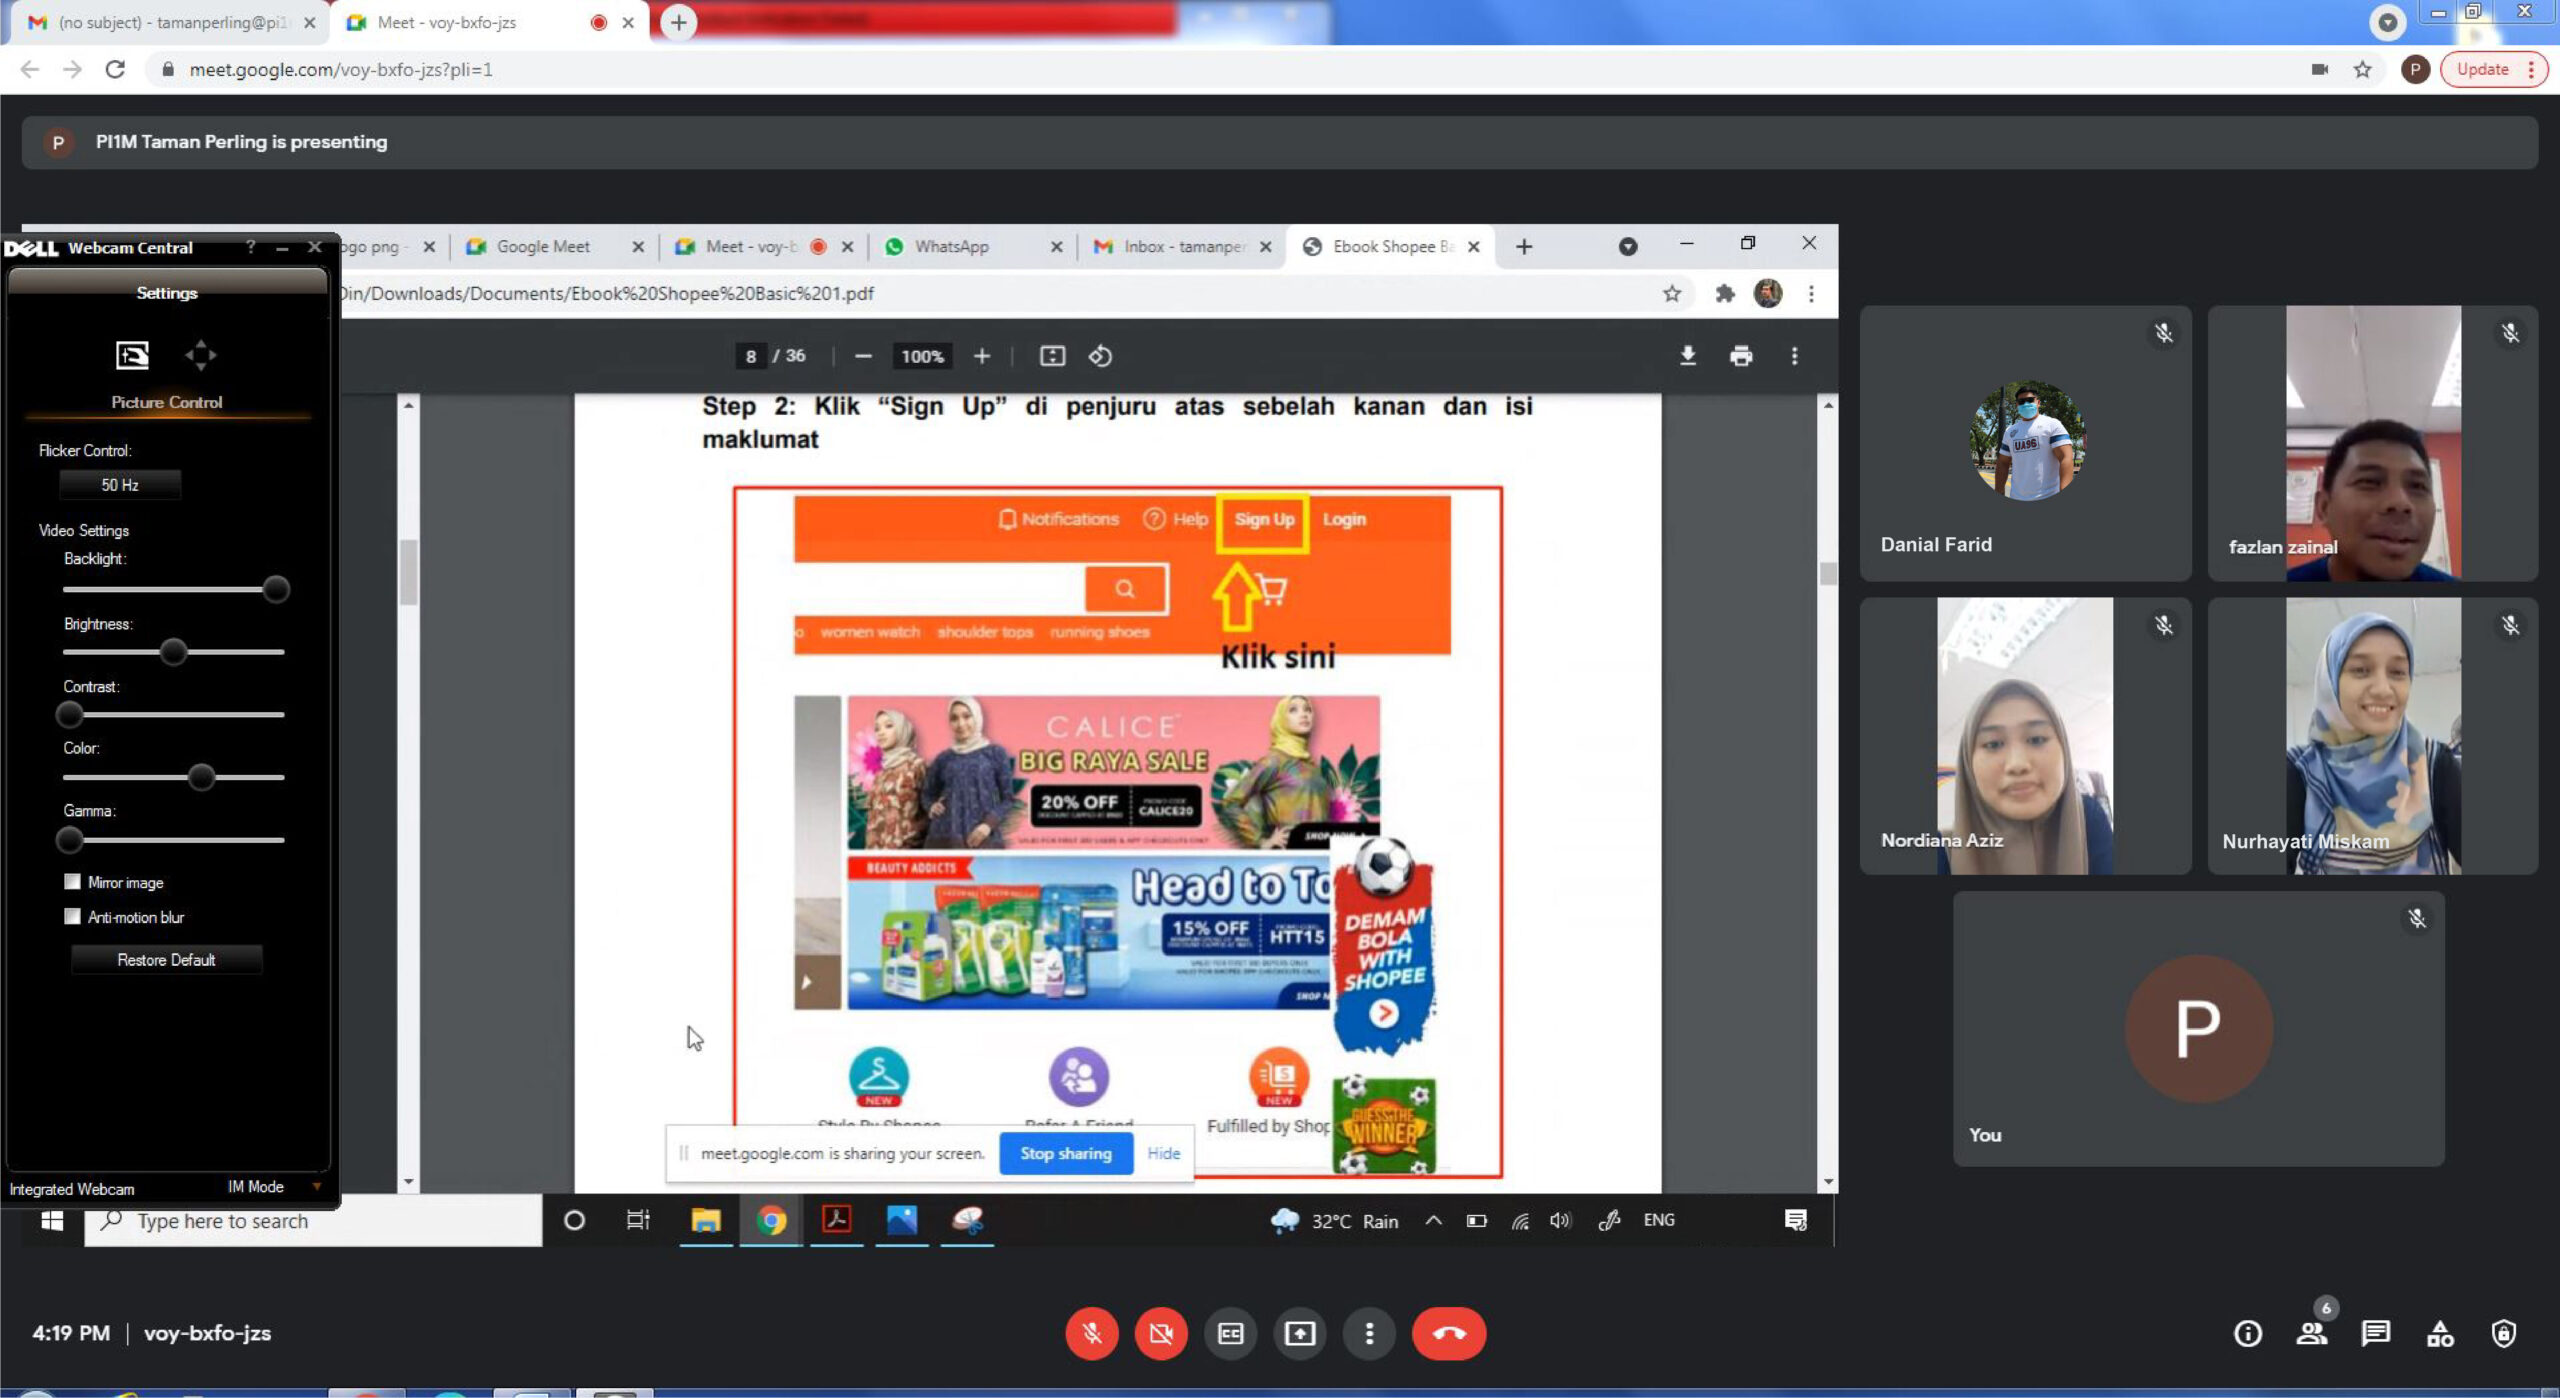Open the meeting chat panel
Image resolution: width=2560 pixels, height=1398 pixels.
[2375, 1333]
